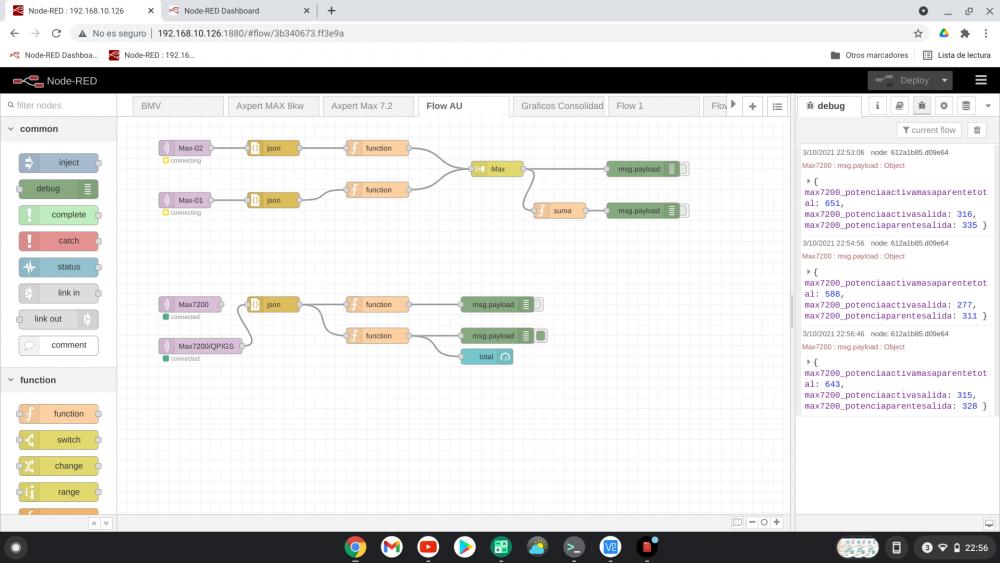1000x563 pixels.
Task: Open the list of flows icon
Action: point(777,106)
